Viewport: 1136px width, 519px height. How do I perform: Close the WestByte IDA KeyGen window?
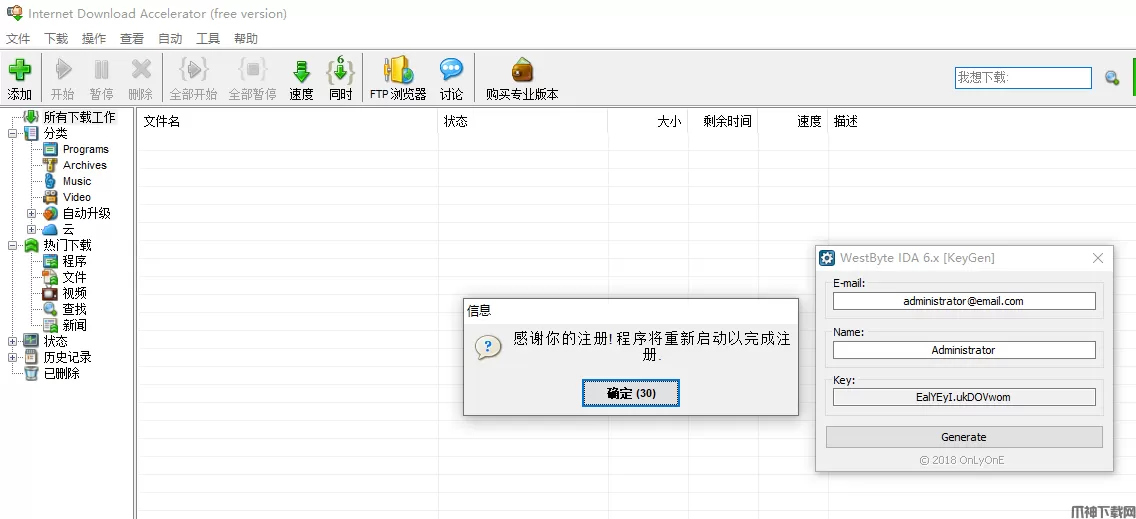tap(1098, 258)
